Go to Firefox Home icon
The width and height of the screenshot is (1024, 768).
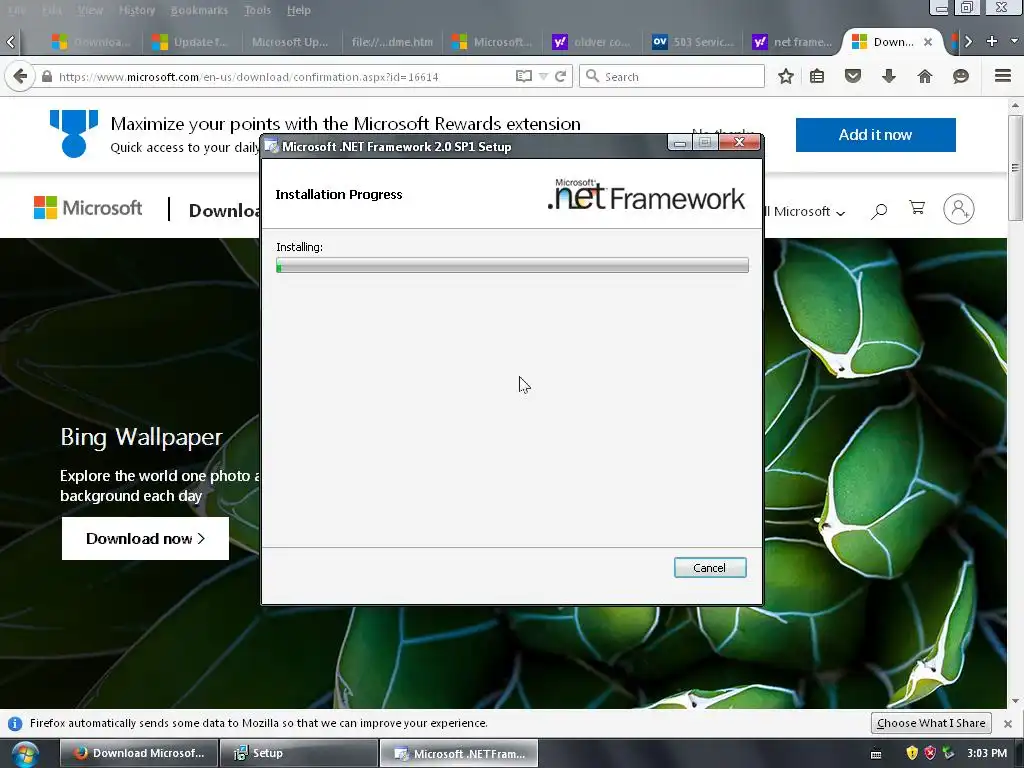[925, 76]
